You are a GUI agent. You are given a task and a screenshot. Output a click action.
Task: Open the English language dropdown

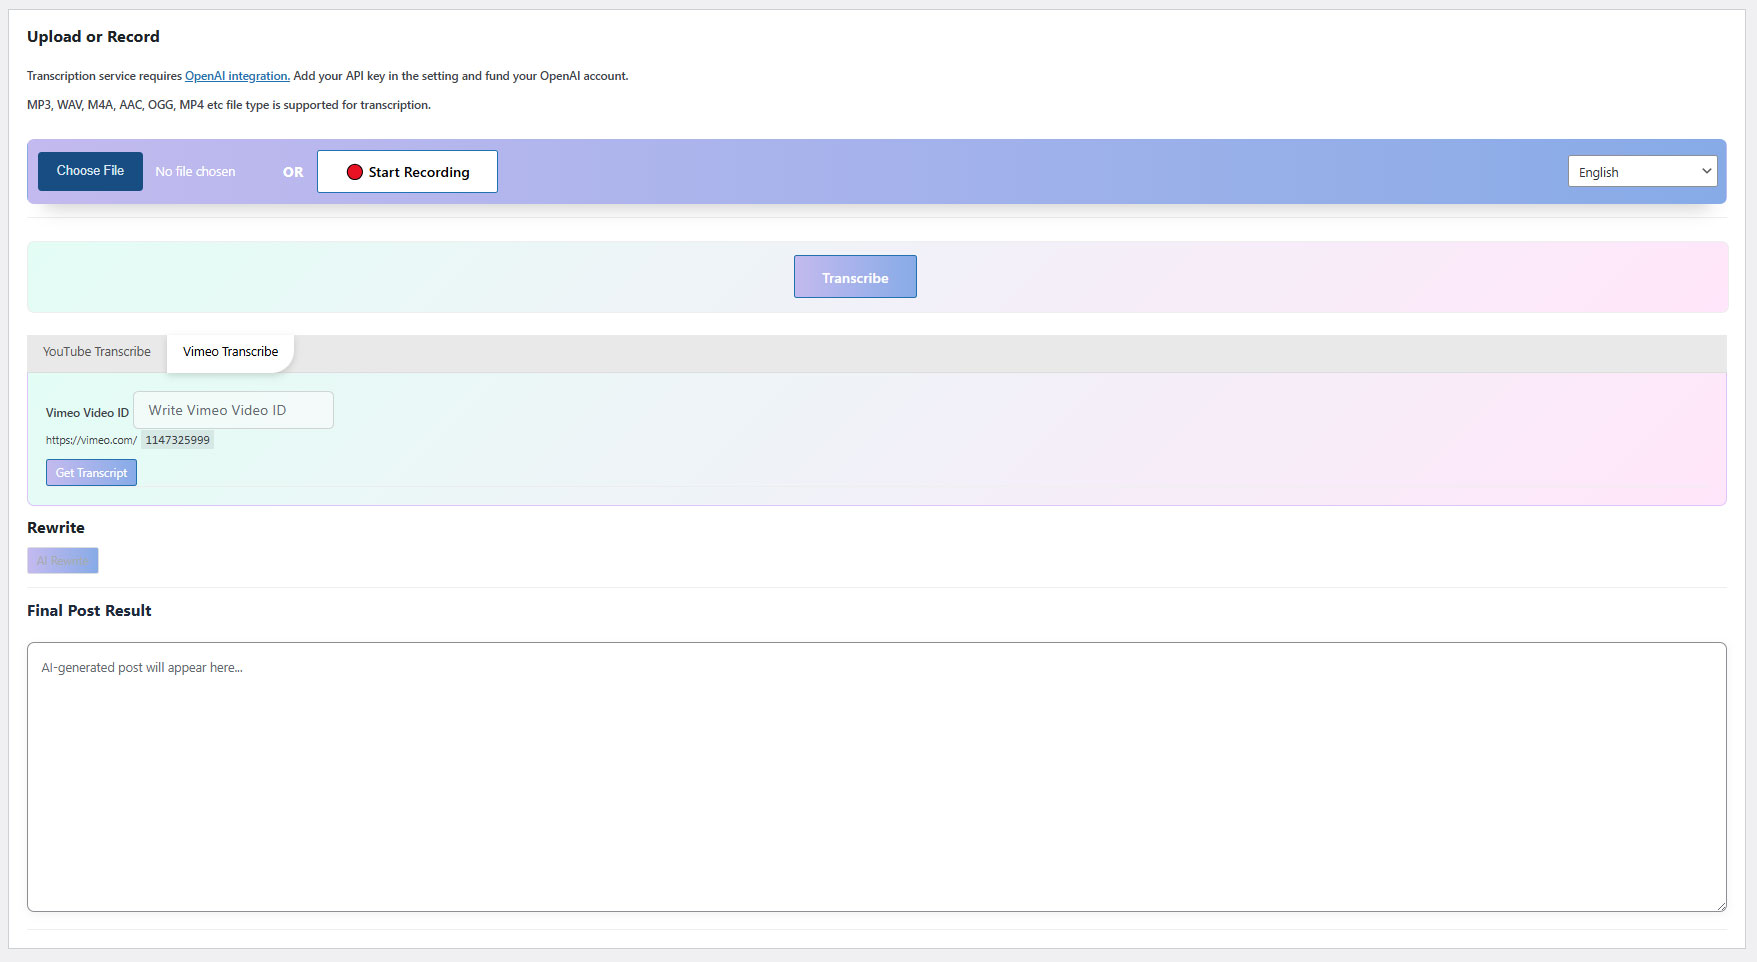(1640, 172)
